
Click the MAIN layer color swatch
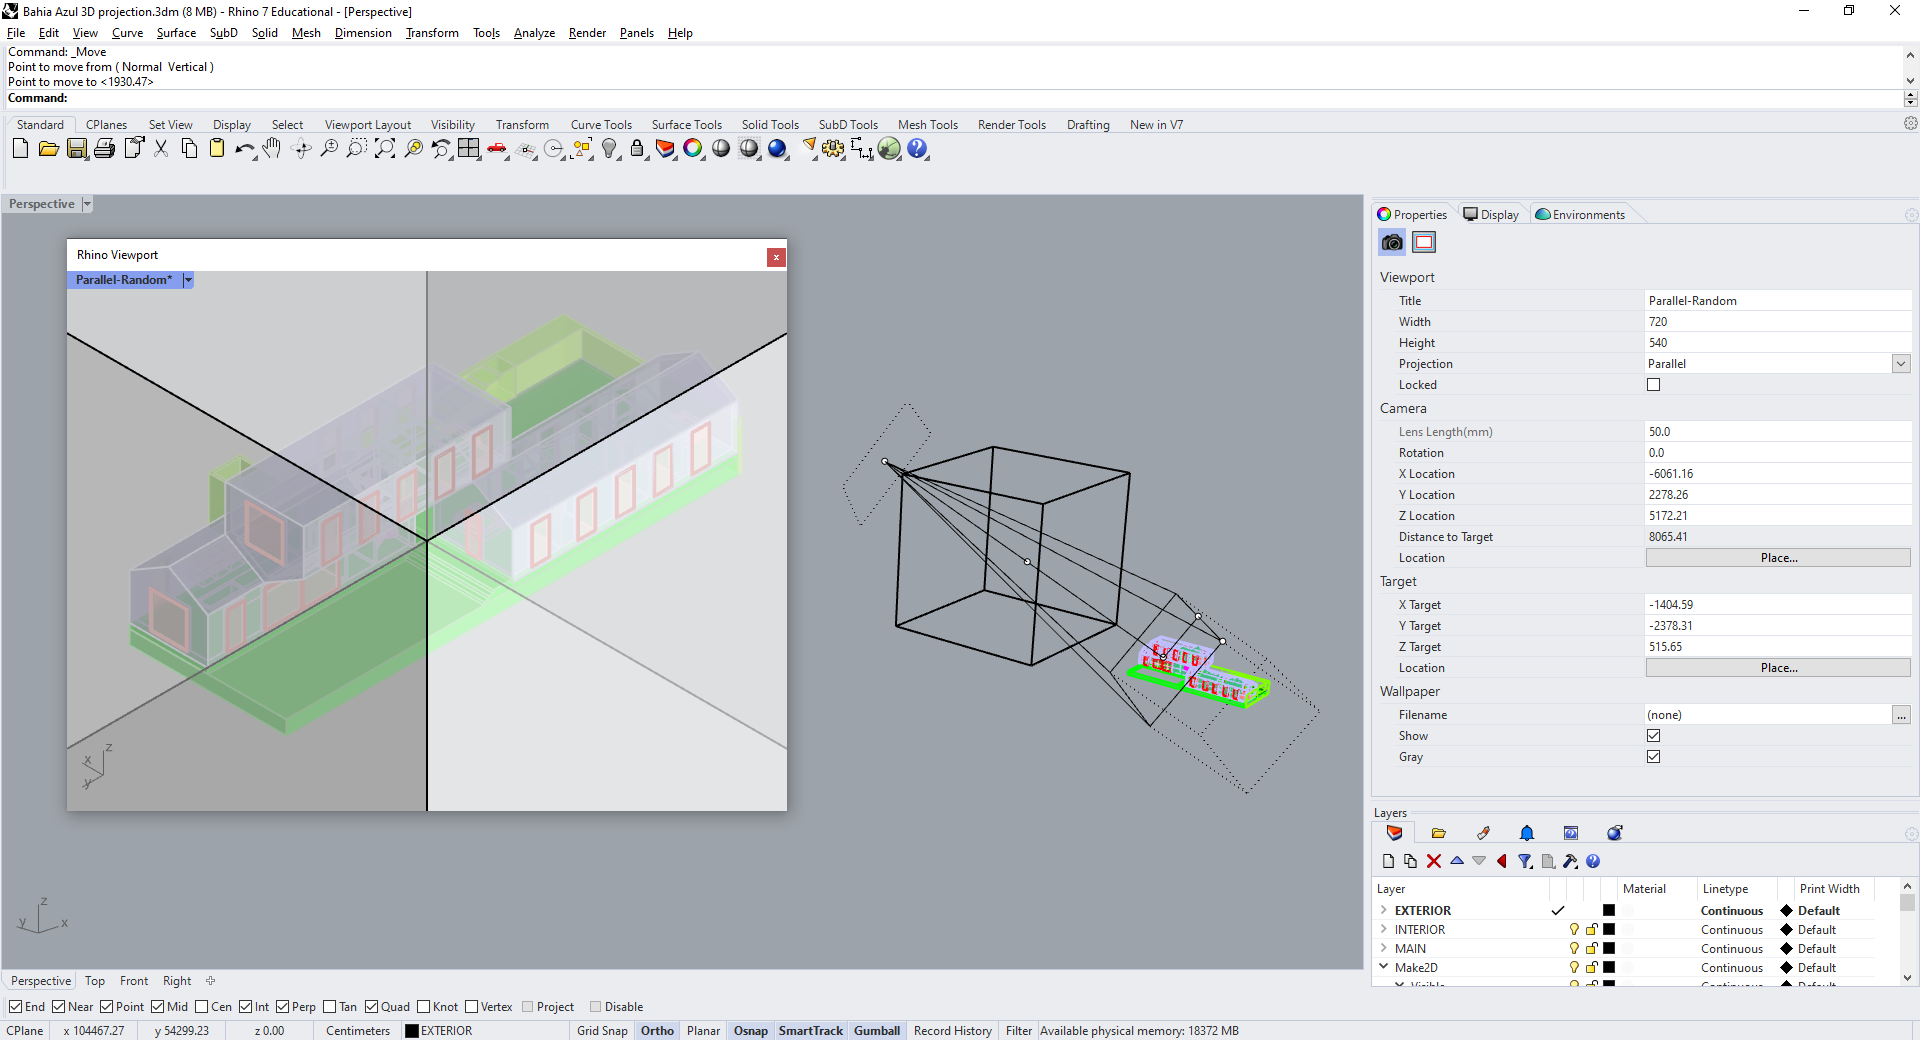[1609, 949]
